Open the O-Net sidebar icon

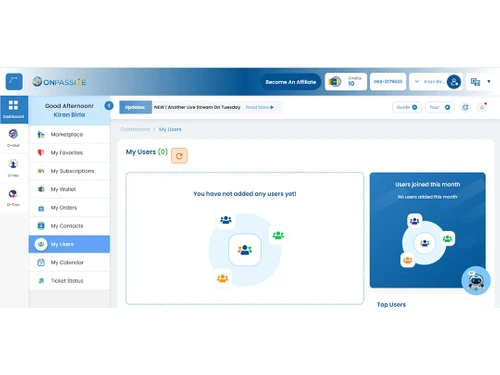click(x=13, y=168)
